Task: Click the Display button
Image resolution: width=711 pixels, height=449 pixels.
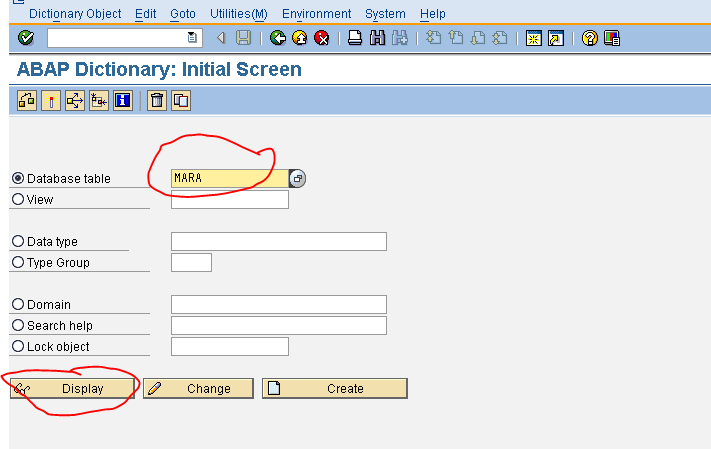Action: 73,389
